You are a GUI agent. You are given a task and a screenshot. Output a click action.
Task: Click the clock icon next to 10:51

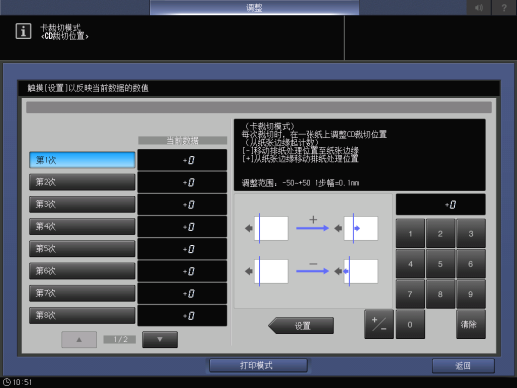7,382
